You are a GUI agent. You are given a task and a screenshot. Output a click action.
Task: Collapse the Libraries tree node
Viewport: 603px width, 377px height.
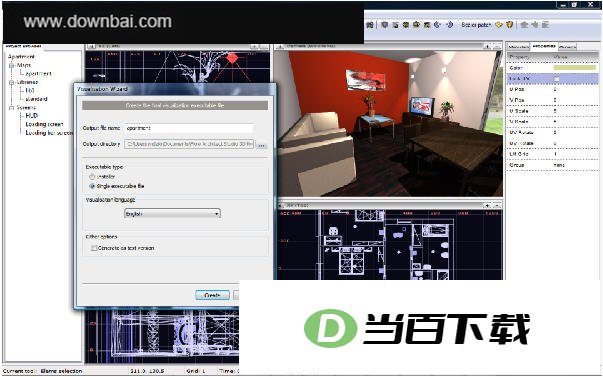pyautogui.click(x=12, y=82)
